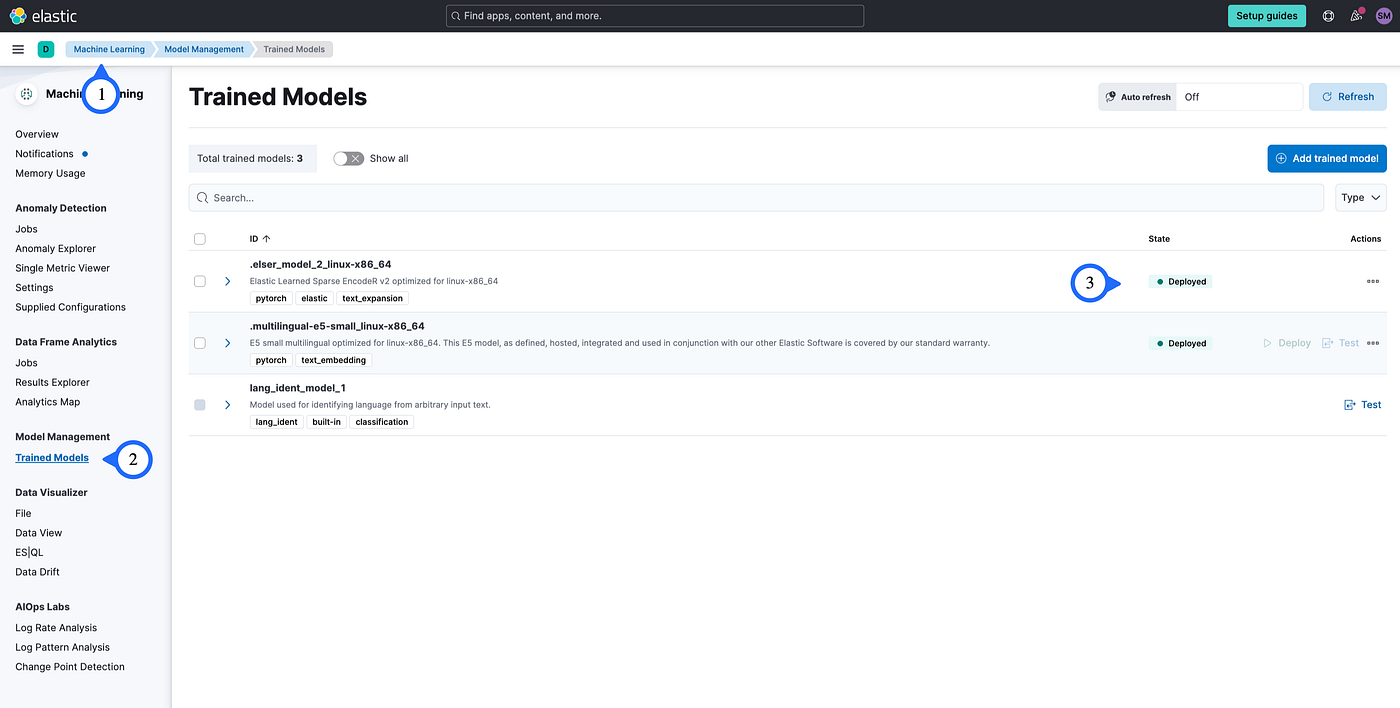Open the news notification icon in top bar
This screenshot has width=1400, height=708.
(x=1356, y=15)
